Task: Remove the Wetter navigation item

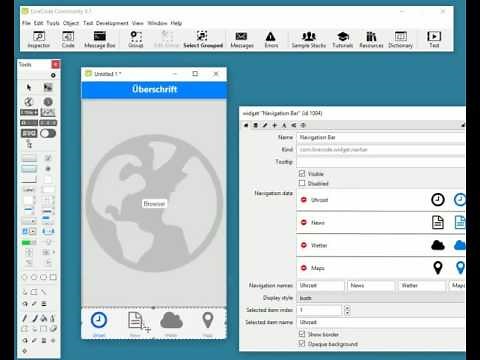Action: click(x=304, y=245)
